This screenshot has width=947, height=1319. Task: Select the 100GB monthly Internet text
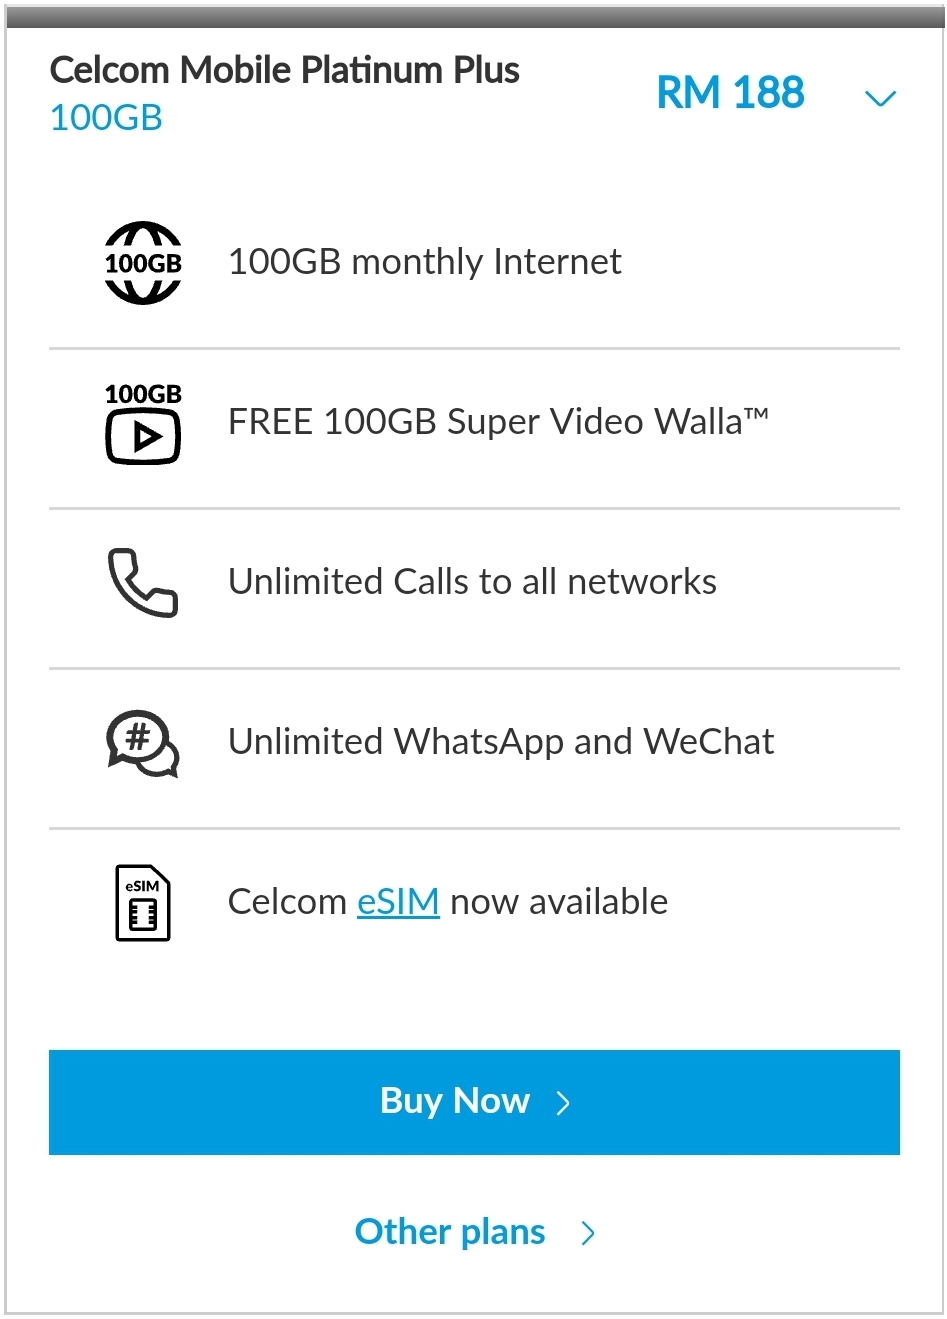[x=425, y=262]
